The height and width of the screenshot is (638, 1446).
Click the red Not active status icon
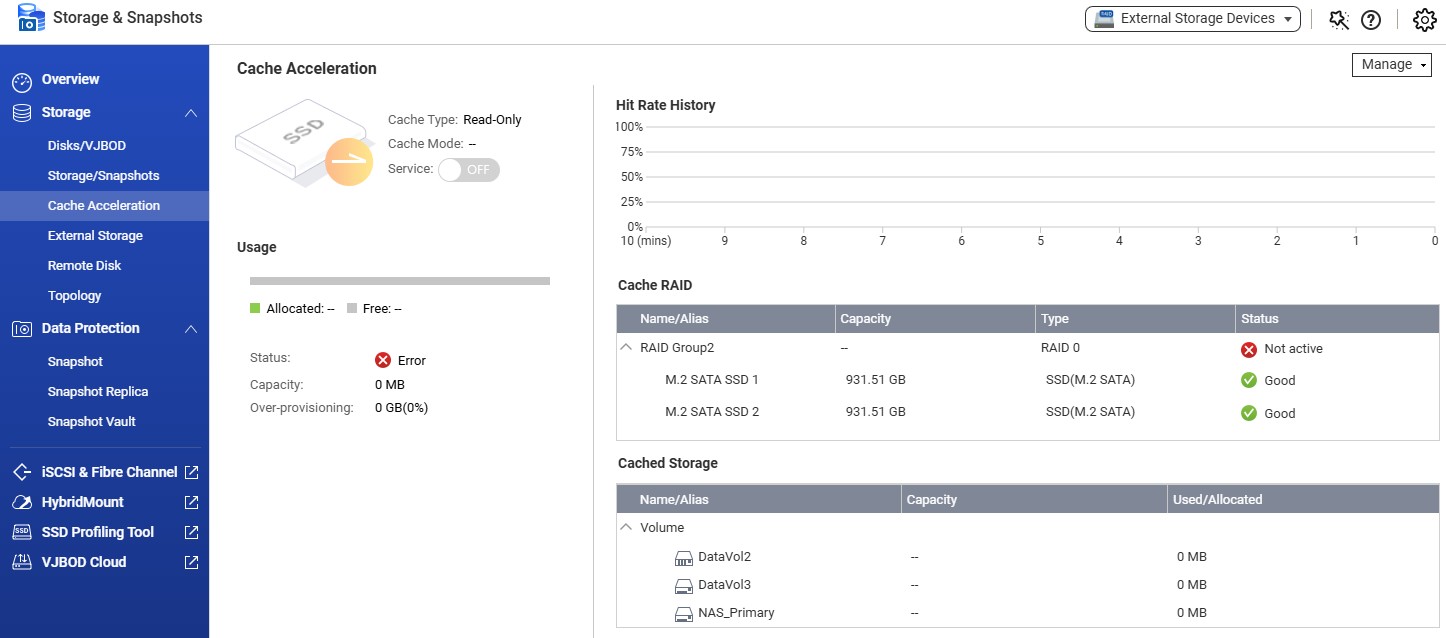coord(1249,349)
